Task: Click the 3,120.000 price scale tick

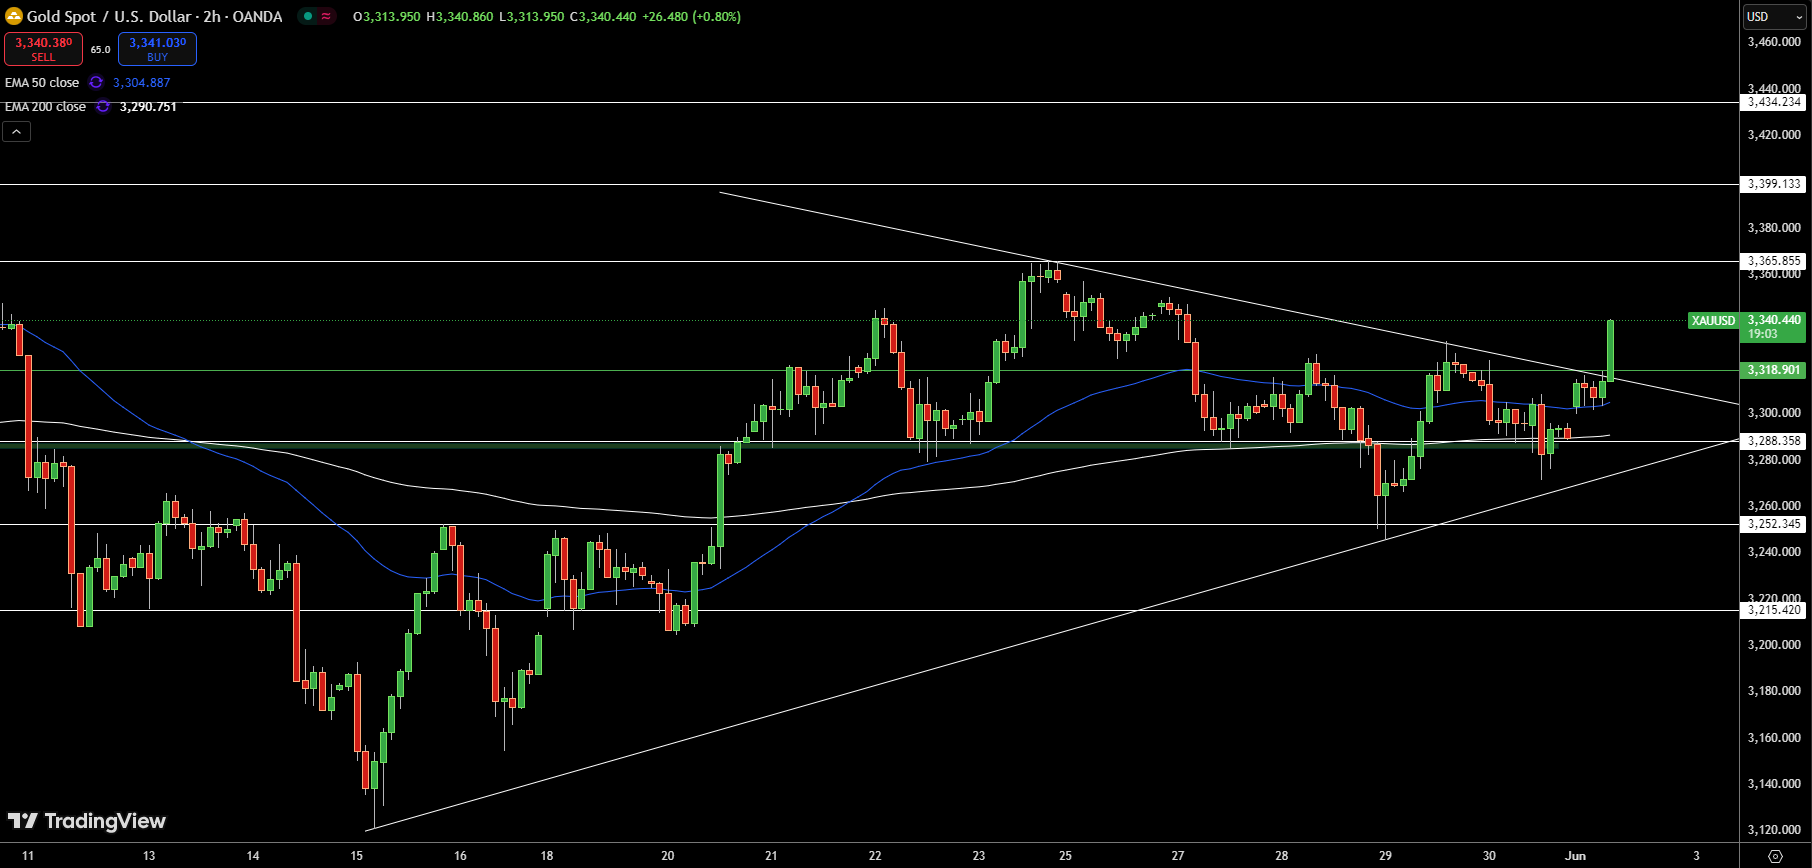Action: pyautogui.click(x=1774, y=830)
